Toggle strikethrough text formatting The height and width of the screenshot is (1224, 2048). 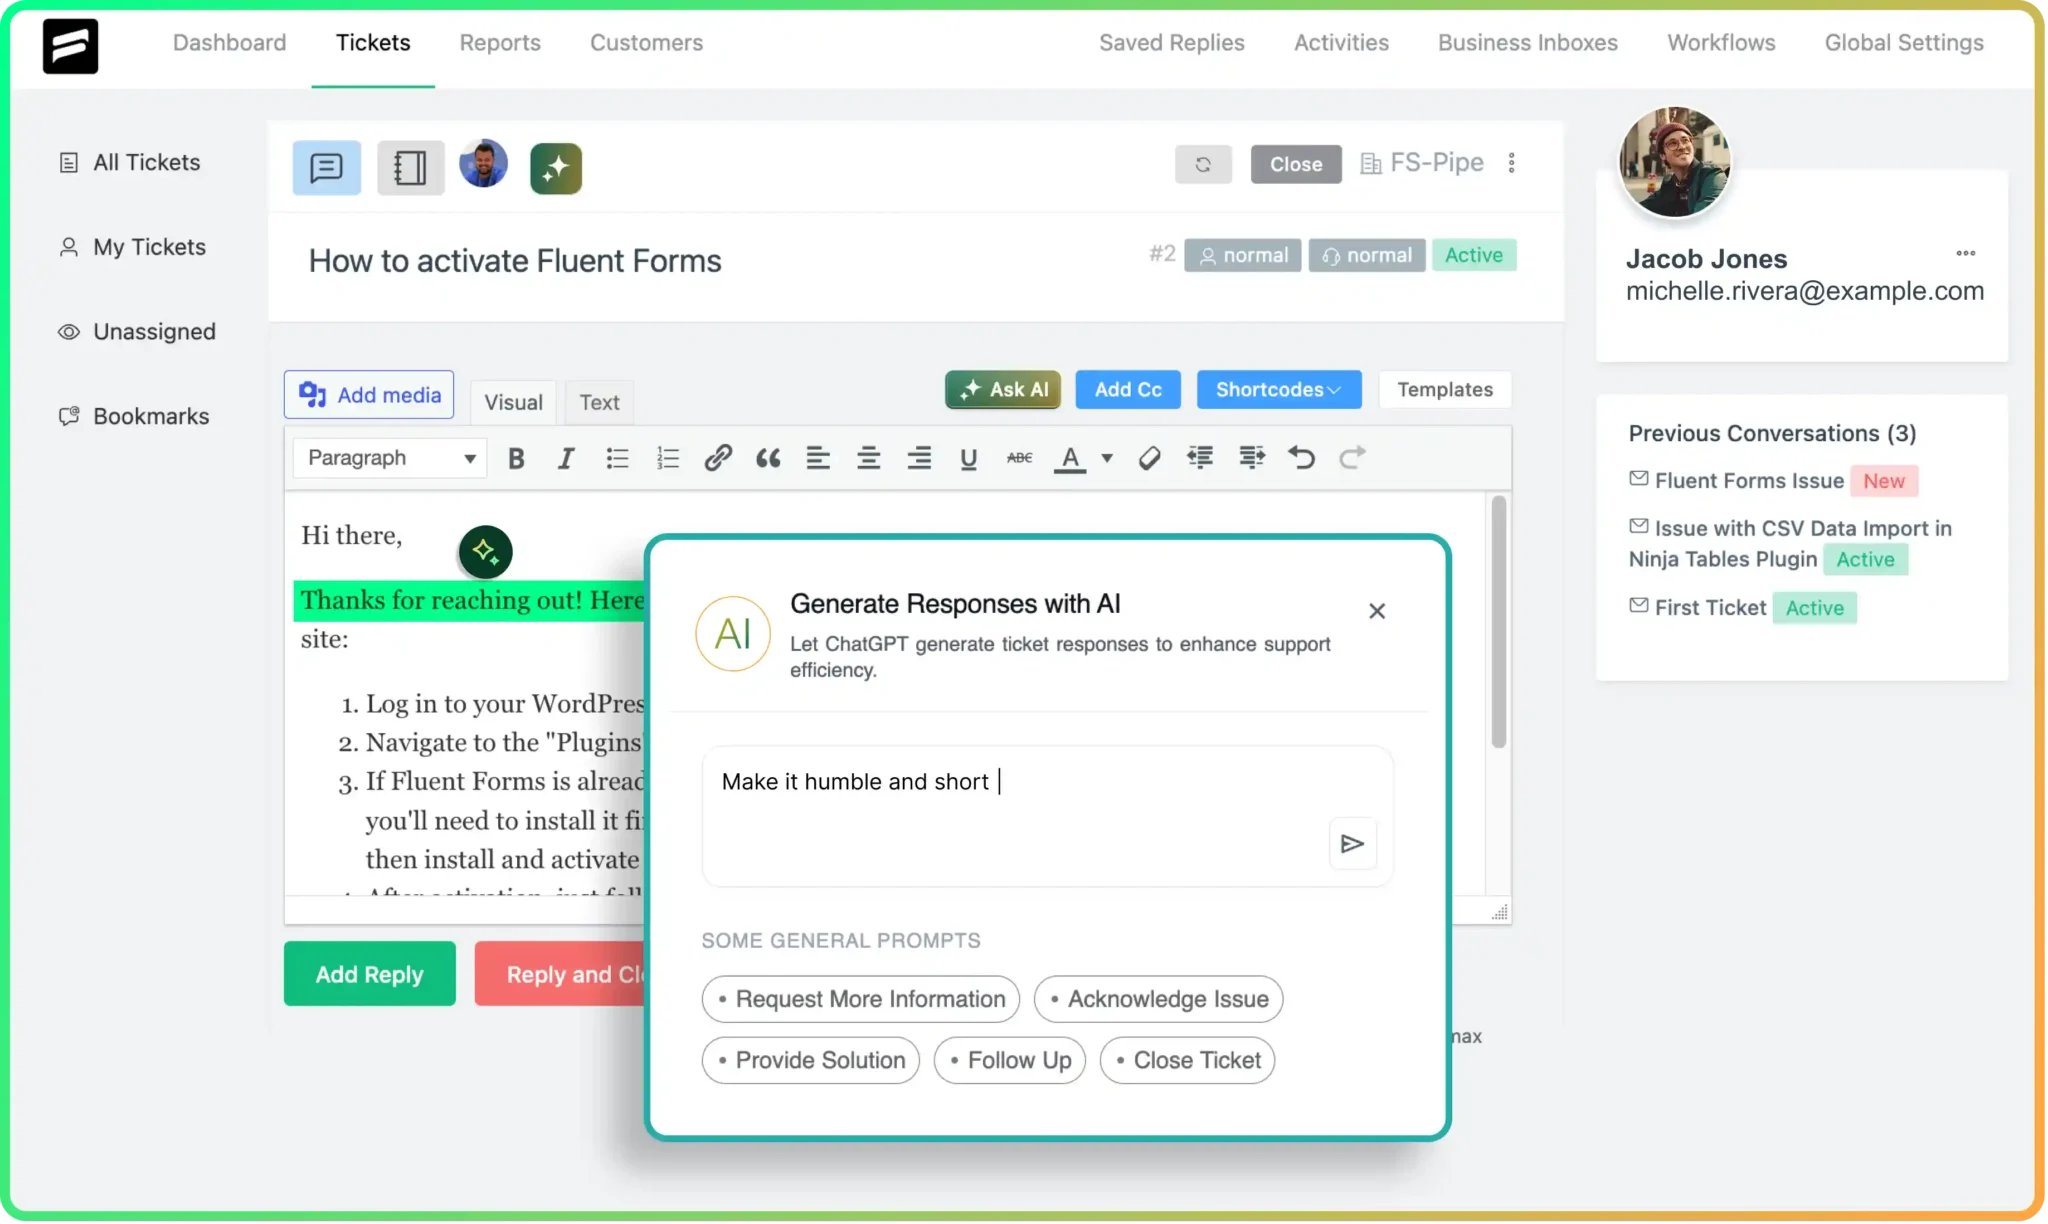tap(1019, 458)
